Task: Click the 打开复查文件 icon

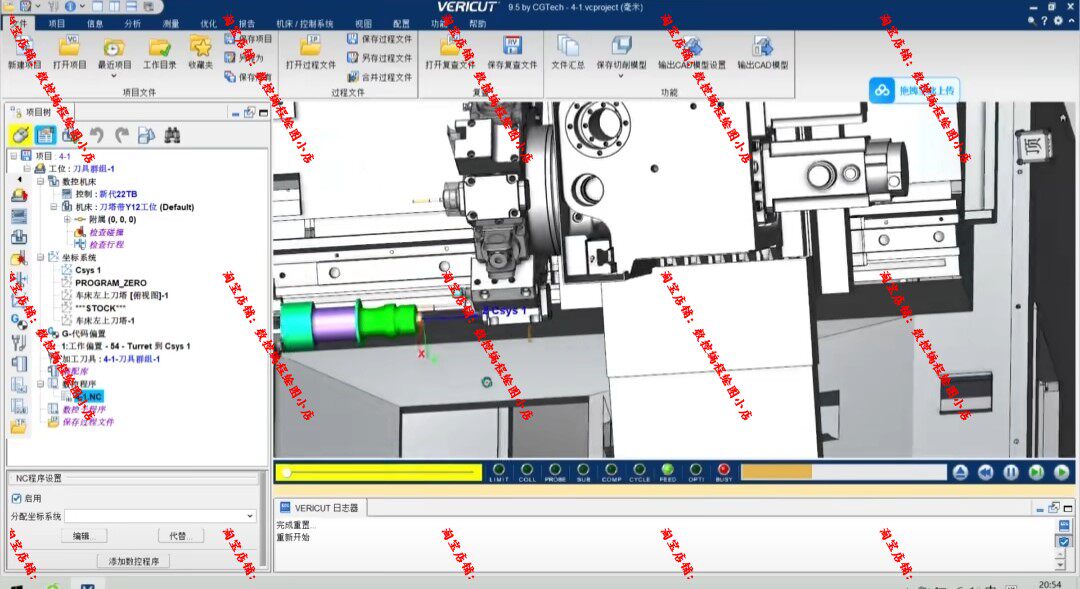Action: point(450,47)
